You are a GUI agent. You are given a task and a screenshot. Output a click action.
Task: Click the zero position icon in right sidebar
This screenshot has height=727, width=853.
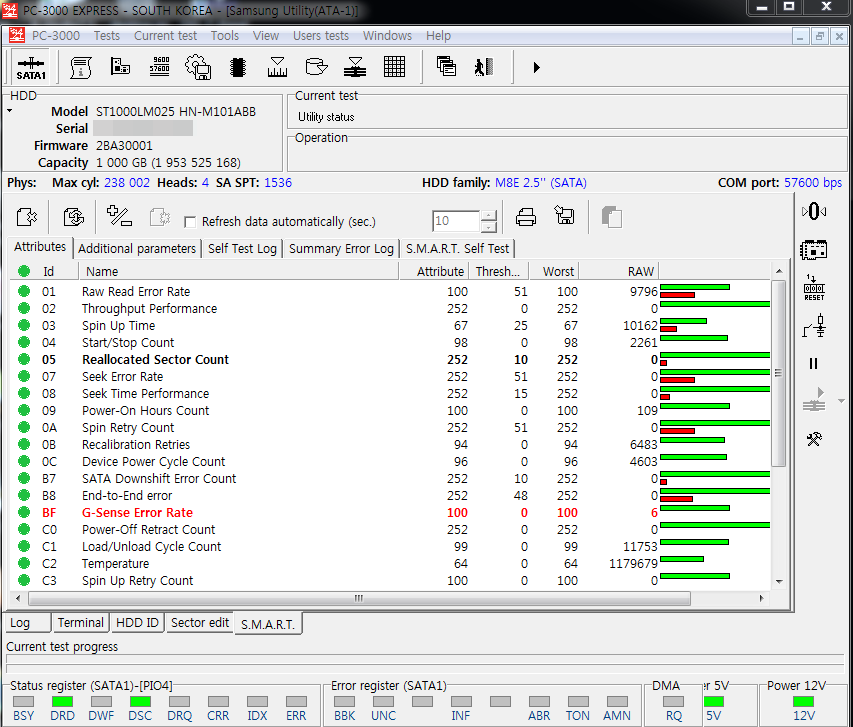pos(814,211)
